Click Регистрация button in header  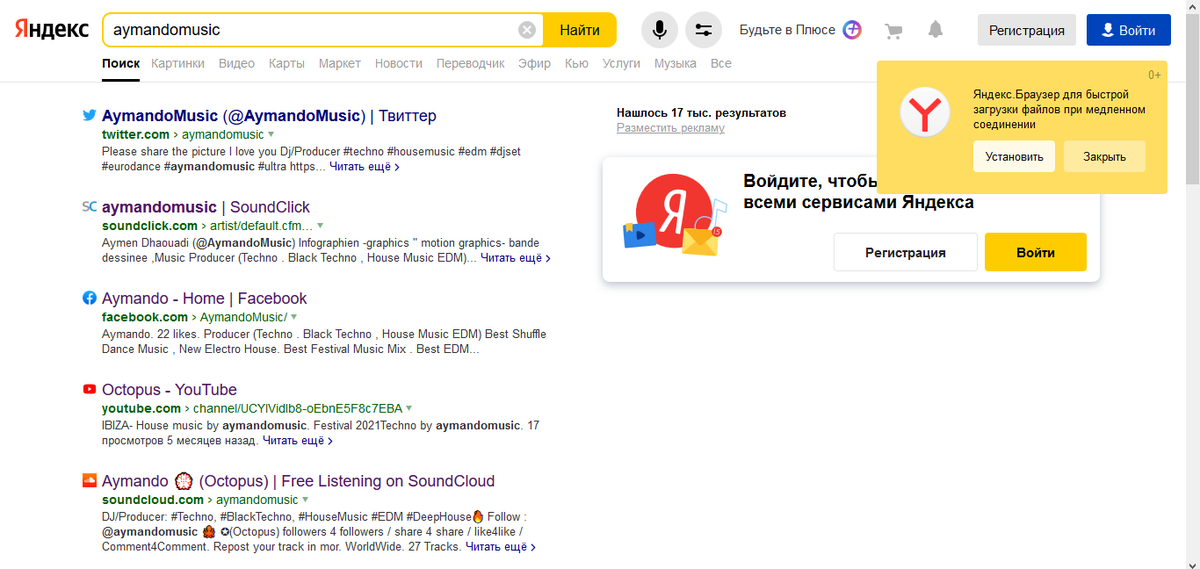[x=1027, y=30]
